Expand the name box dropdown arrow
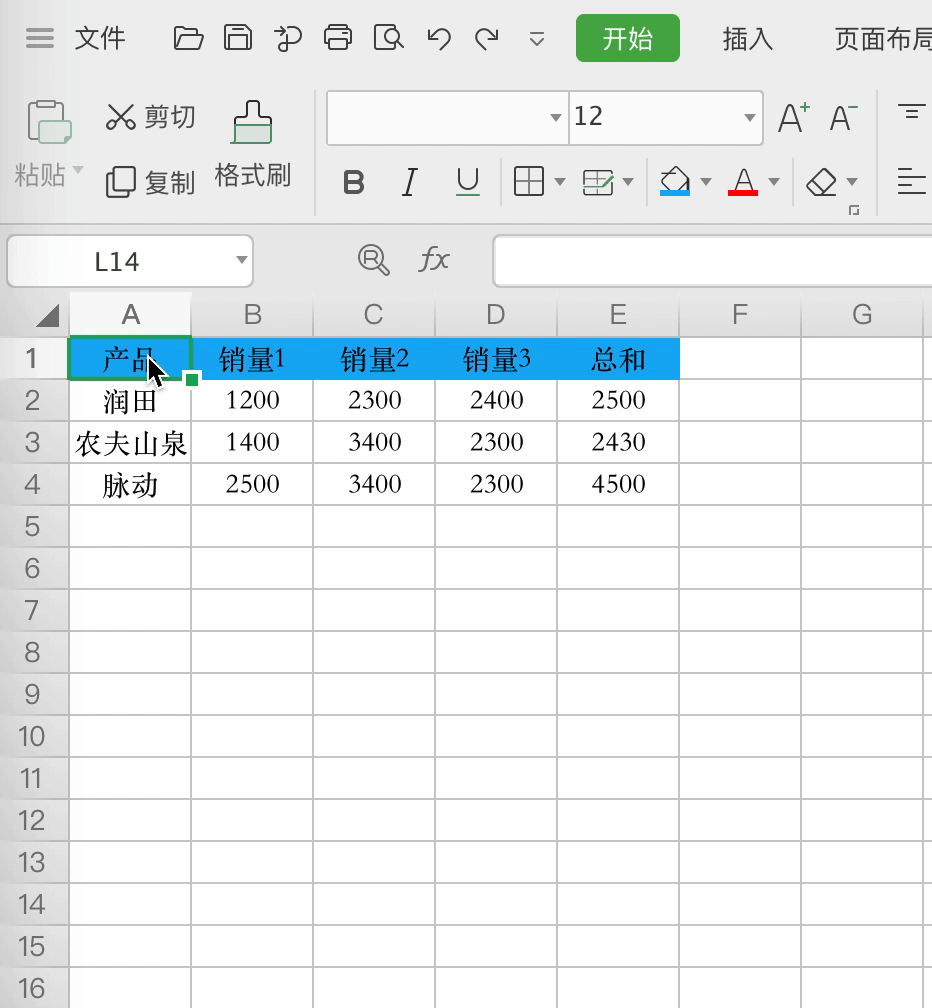Image resolution: width=932 pixels, height=1008 pixels. (242, 260)
